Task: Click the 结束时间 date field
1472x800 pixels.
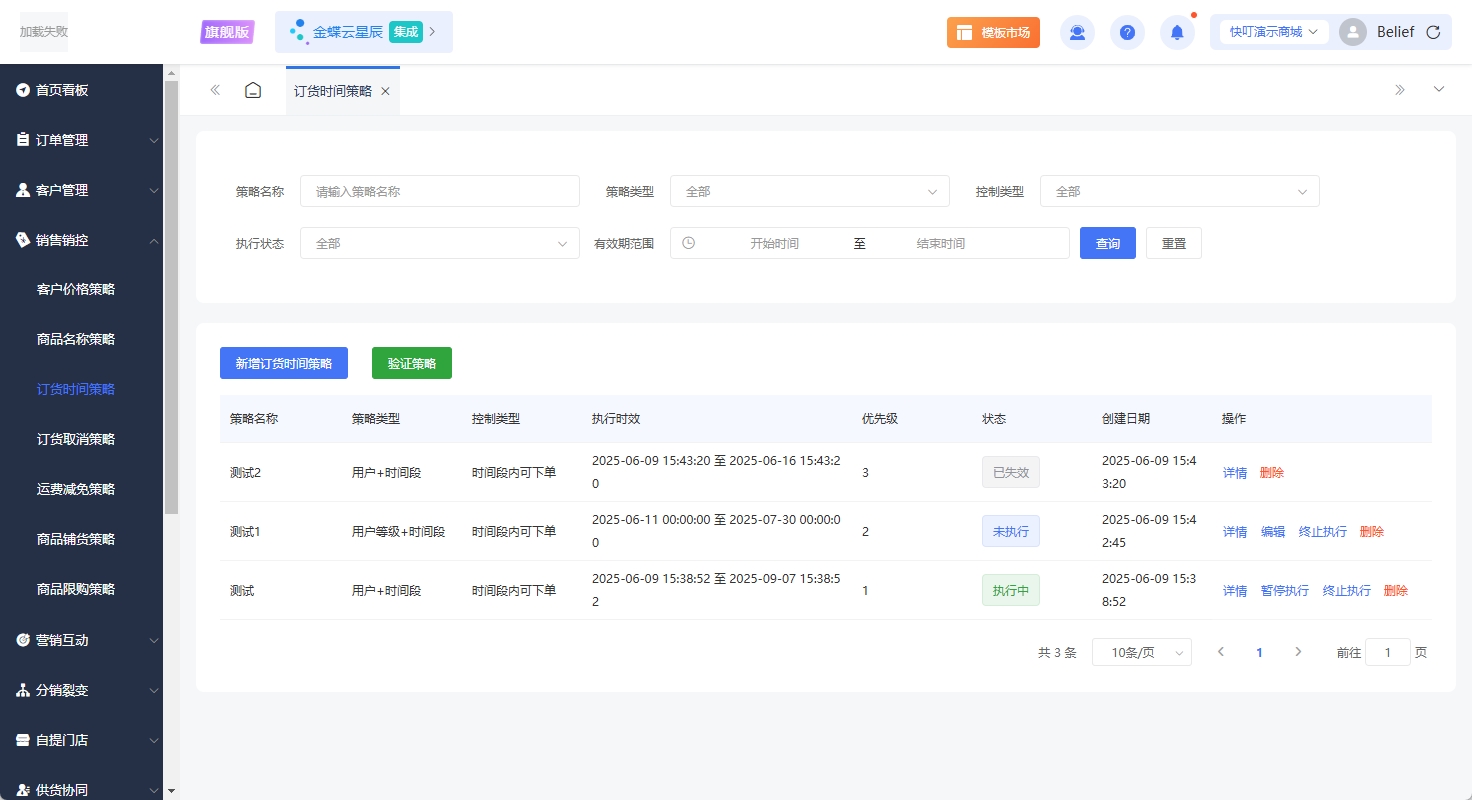Action: (941, 243)
